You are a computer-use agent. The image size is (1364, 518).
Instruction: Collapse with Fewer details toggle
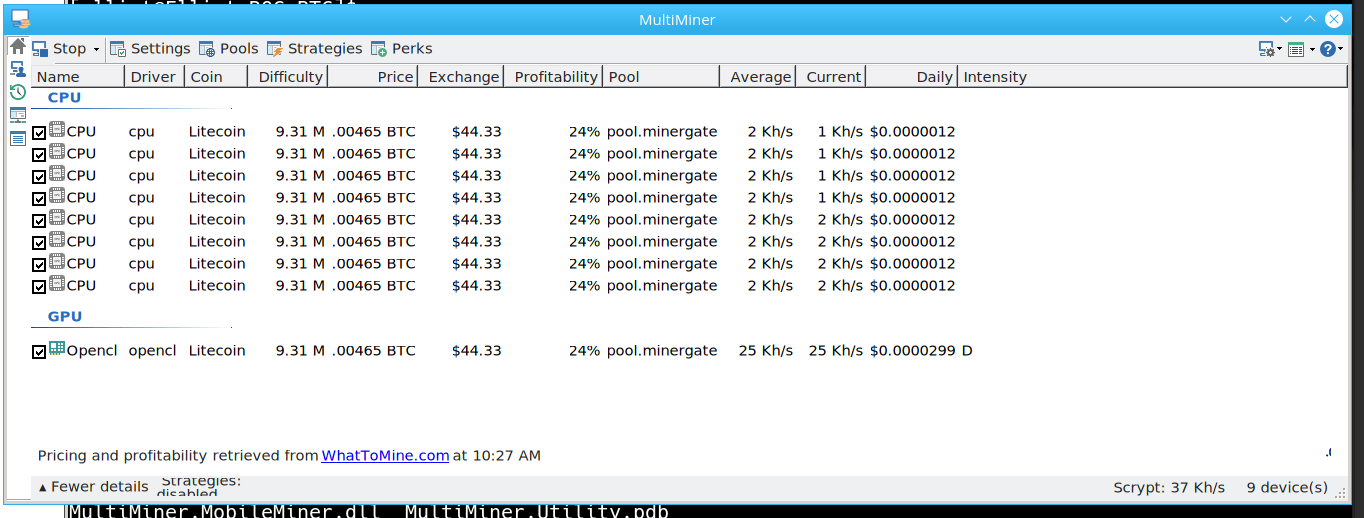tap(94, 487)
